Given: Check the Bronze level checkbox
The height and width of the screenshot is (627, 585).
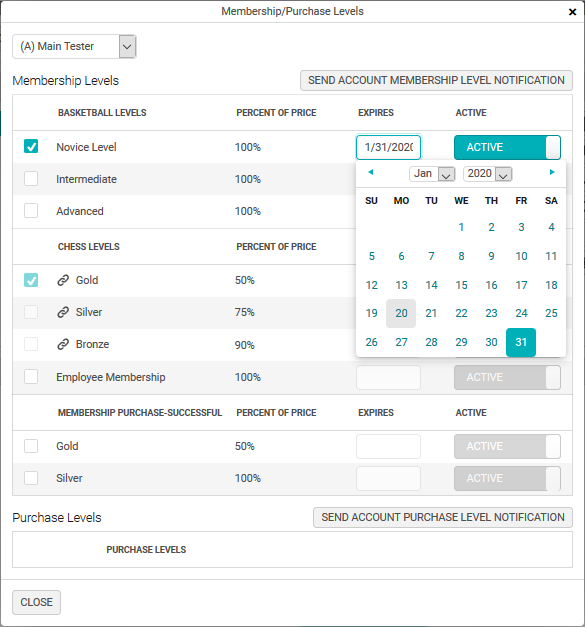Looking at the screenshot, I should [31, 344].
